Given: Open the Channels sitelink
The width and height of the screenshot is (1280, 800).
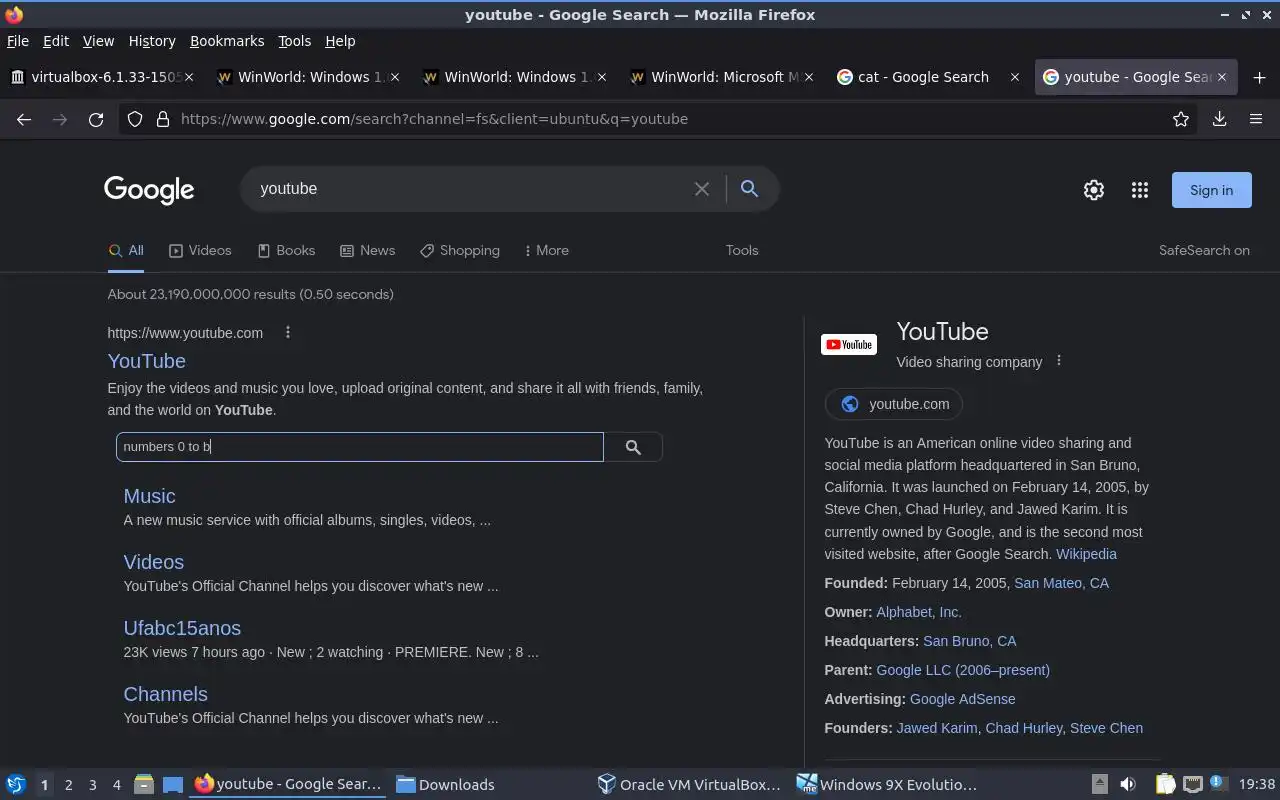Looking at the screenshot, I should tap(165, 694).
